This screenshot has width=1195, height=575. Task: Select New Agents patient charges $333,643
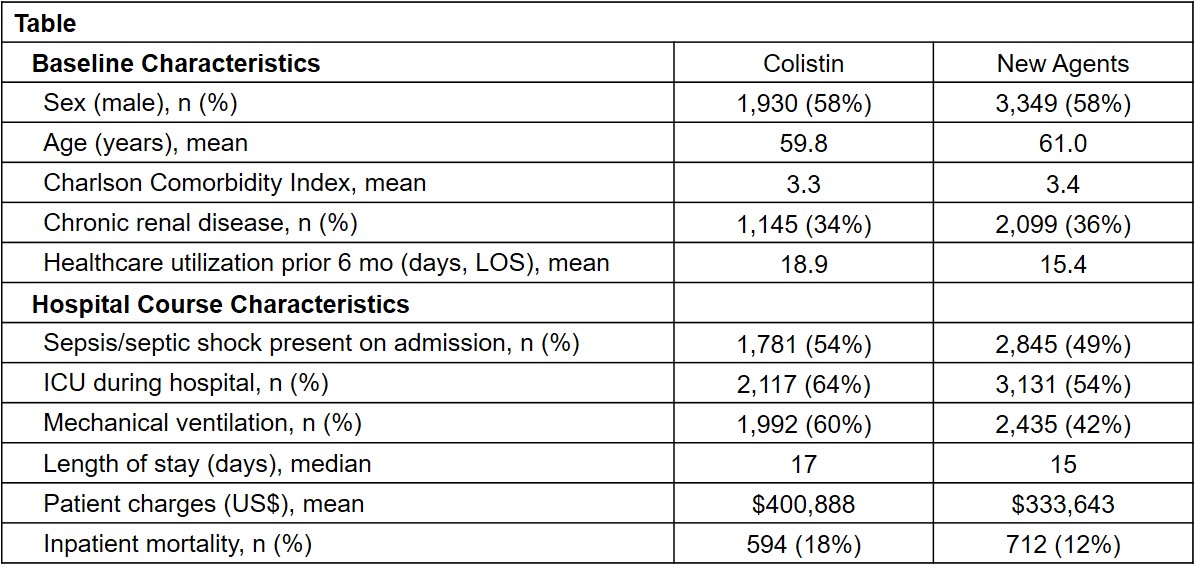1063,504
